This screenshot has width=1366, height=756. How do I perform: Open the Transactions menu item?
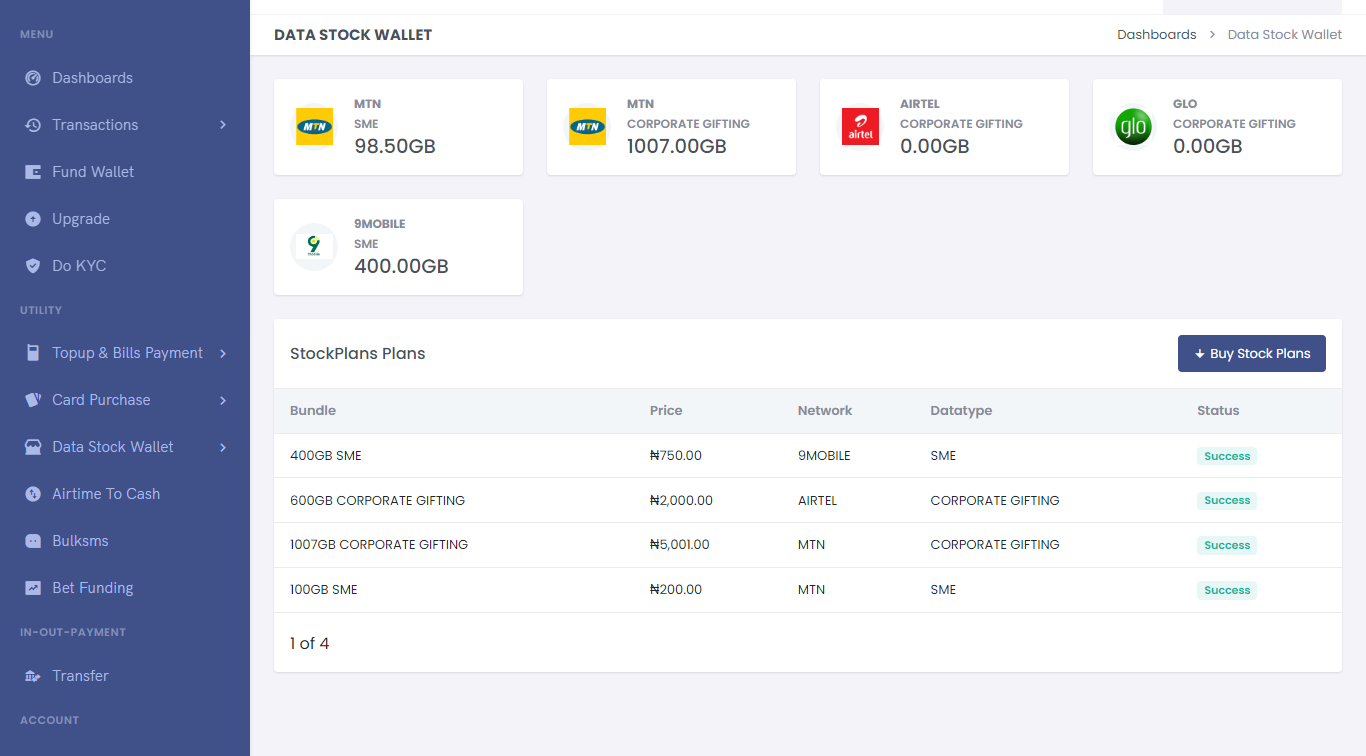(x=95, y=125)
